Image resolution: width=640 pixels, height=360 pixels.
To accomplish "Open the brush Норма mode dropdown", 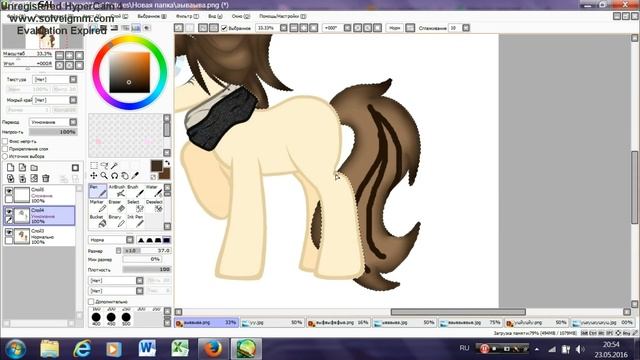I will pyautogui.click(x=130, y=240).
